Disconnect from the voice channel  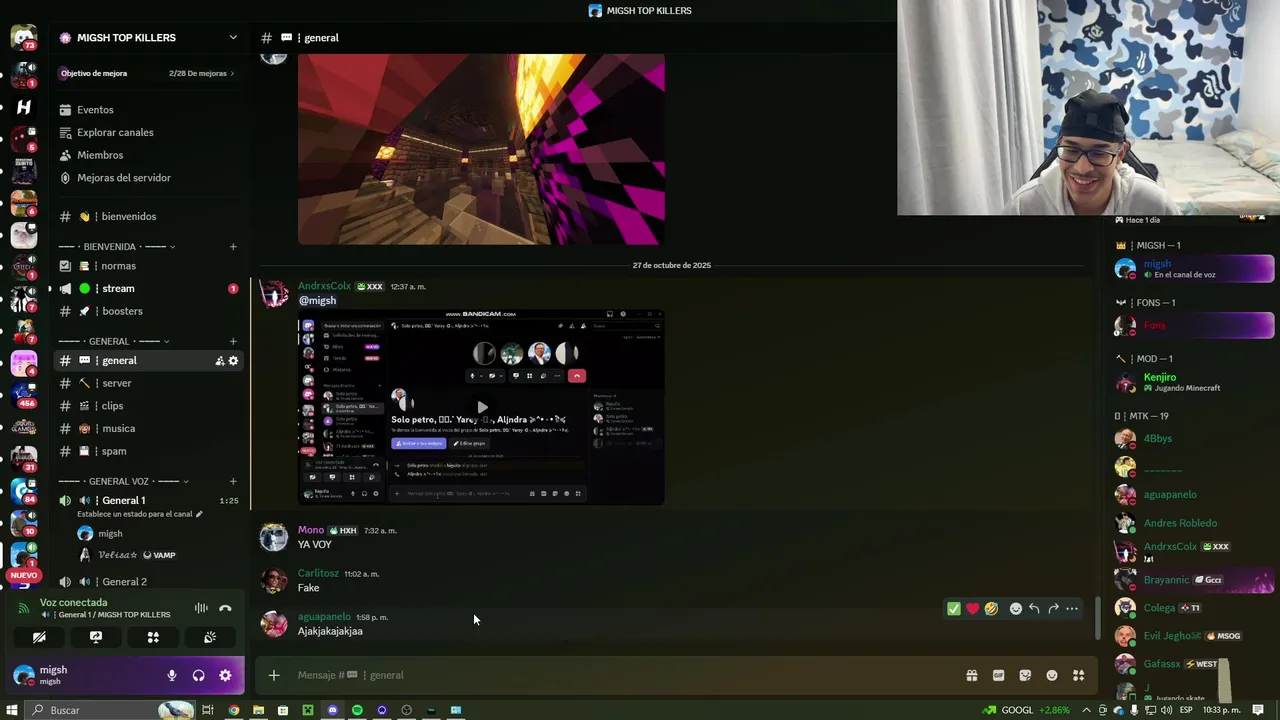coord(225,608)
